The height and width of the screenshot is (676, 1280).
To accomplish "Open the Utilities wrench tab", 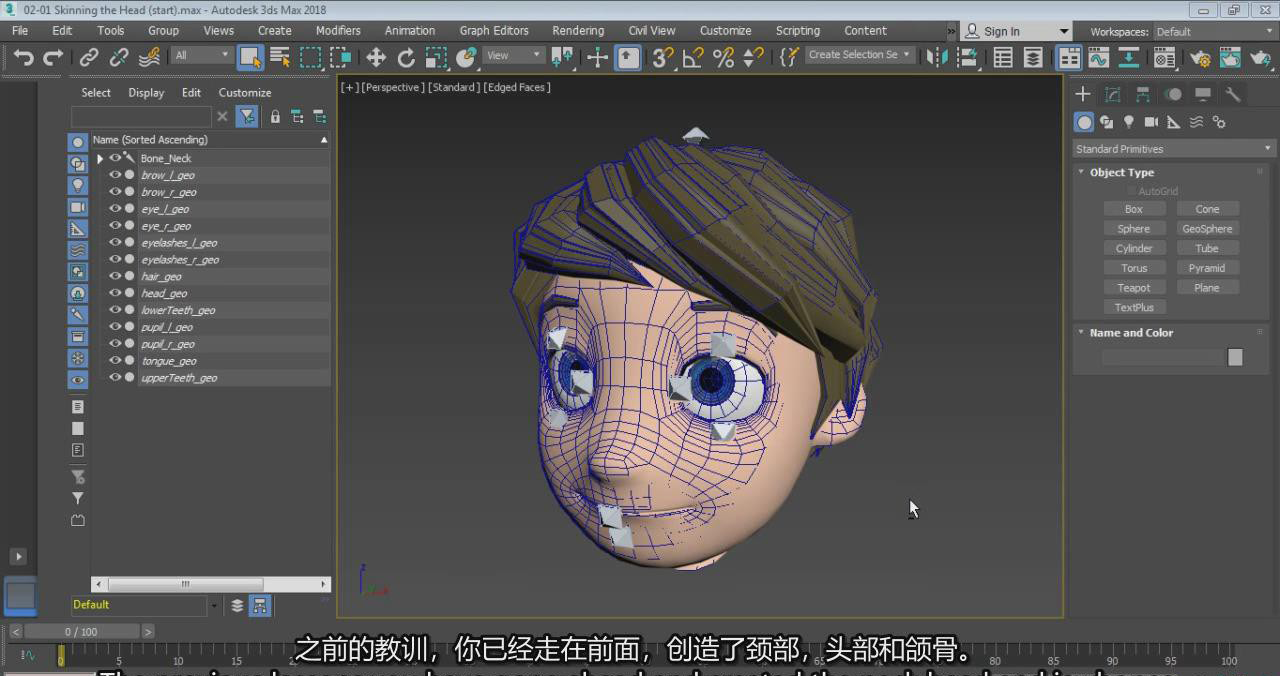I will click(1233, 94).
